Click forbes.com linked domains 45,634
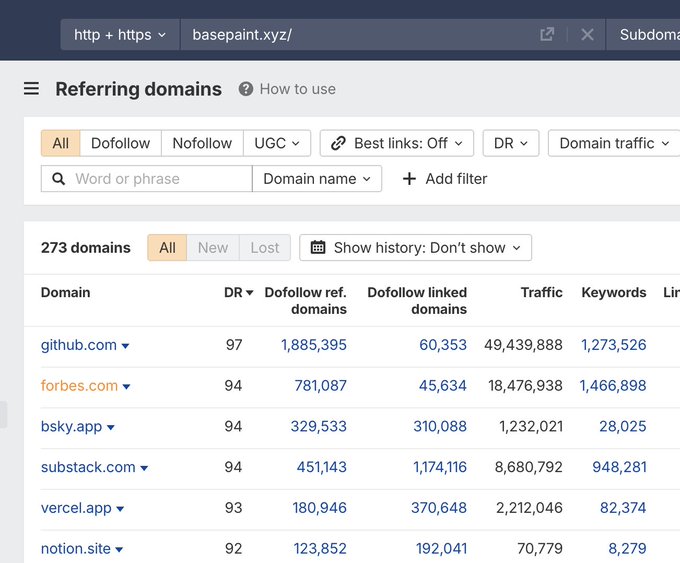The image size is (680, 563). 443,386
